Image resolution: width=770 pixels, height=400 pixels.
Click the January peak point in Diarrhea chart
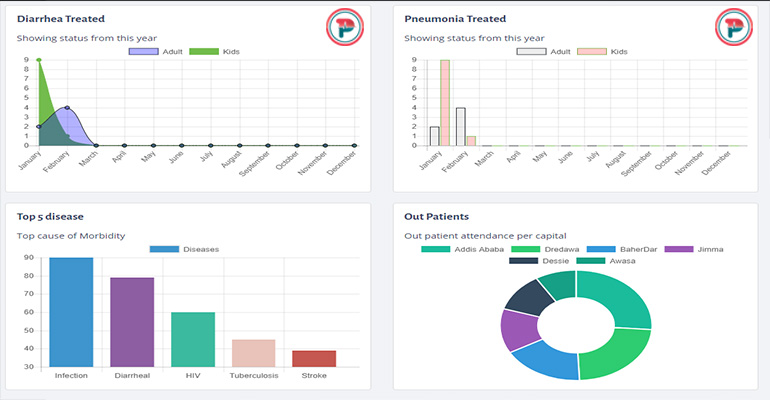point(38,60)
